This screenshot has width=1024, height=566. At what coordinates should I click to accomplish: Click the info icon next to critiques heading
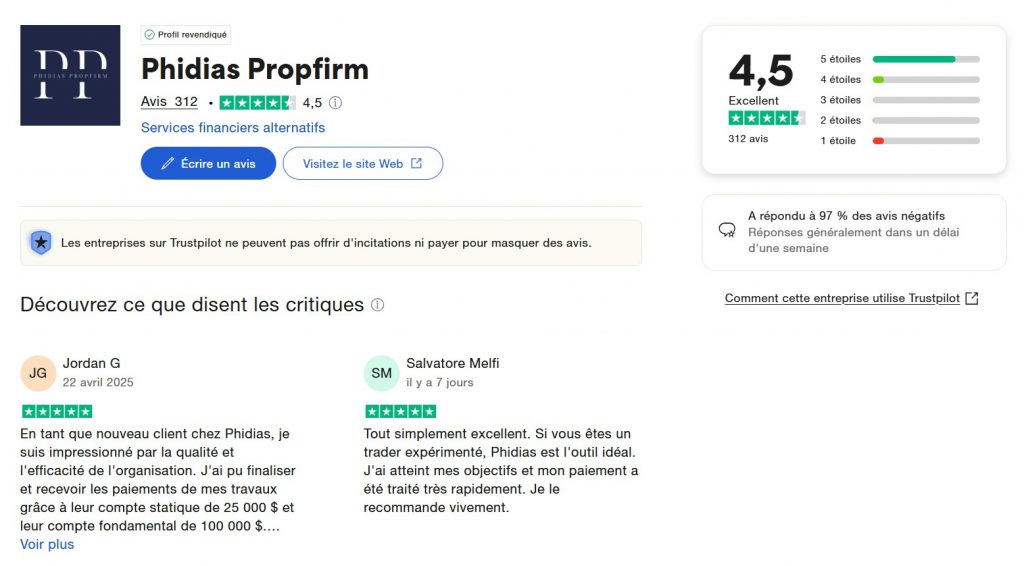(377, 305)
